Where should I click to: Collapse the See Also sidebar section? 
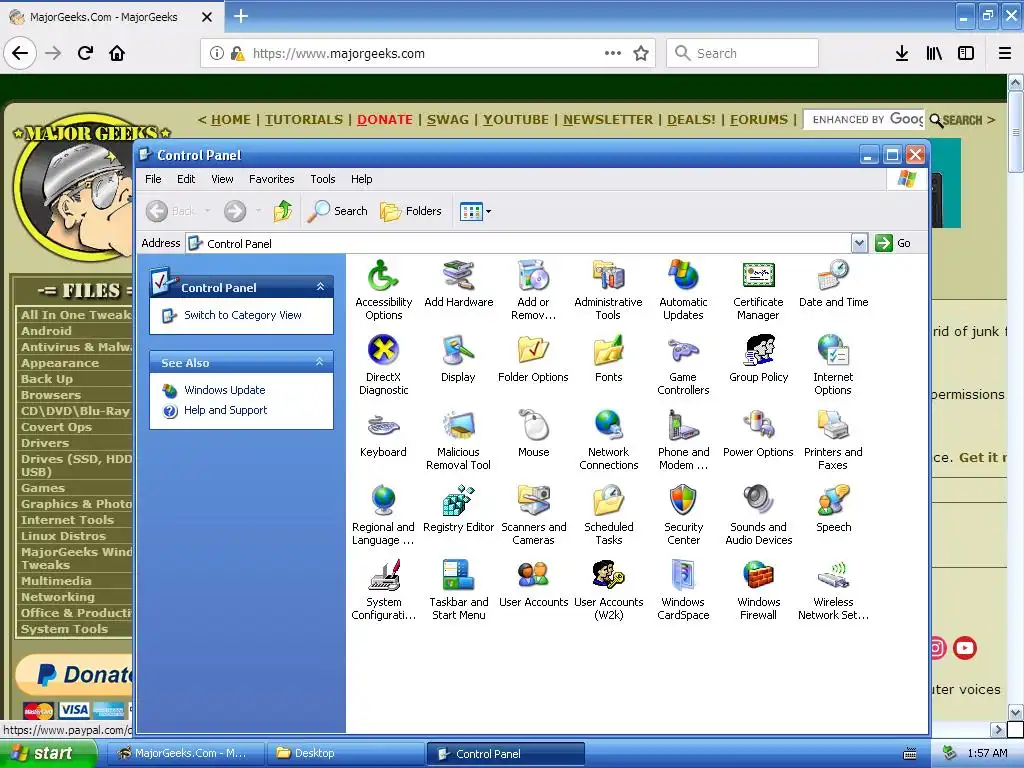(x=320, y=362)
